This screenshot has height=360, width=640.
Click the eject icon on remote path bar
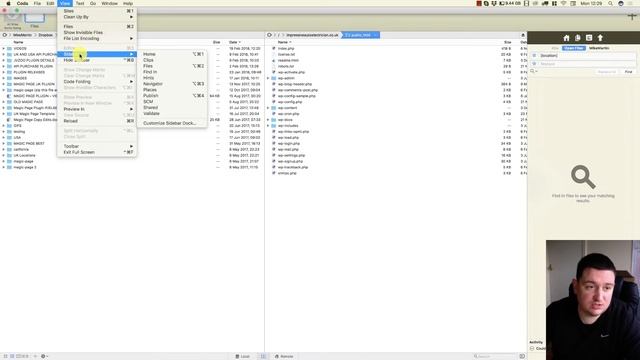(523, 36)
